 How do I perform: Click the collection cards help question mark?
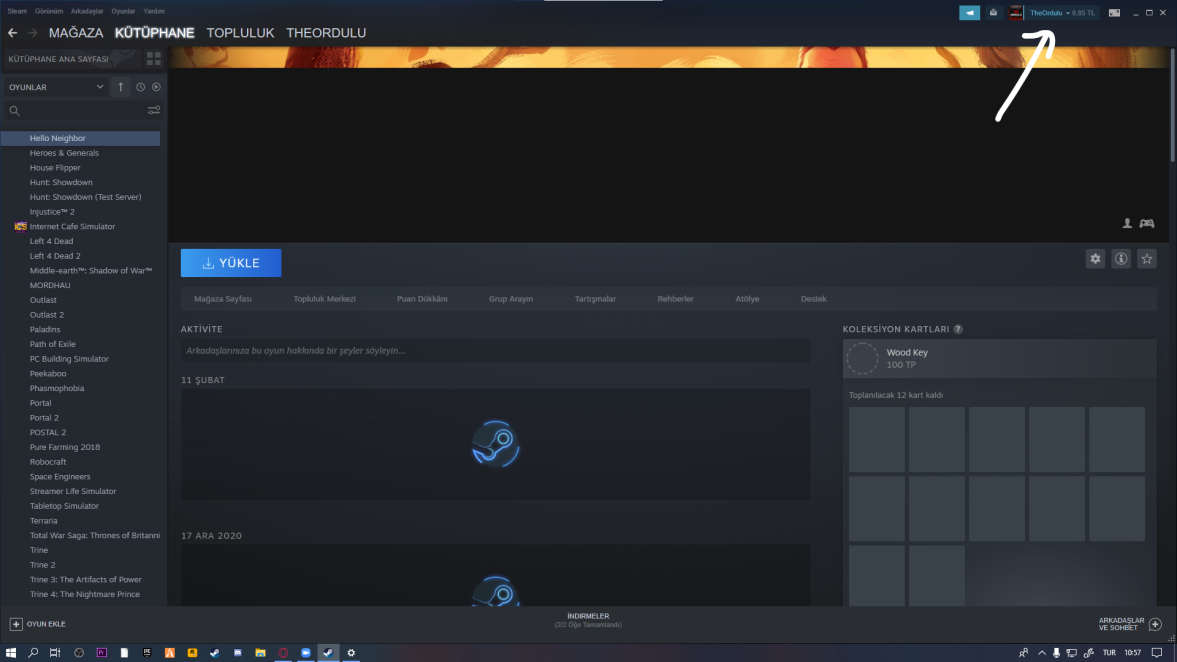pos(958,329)
